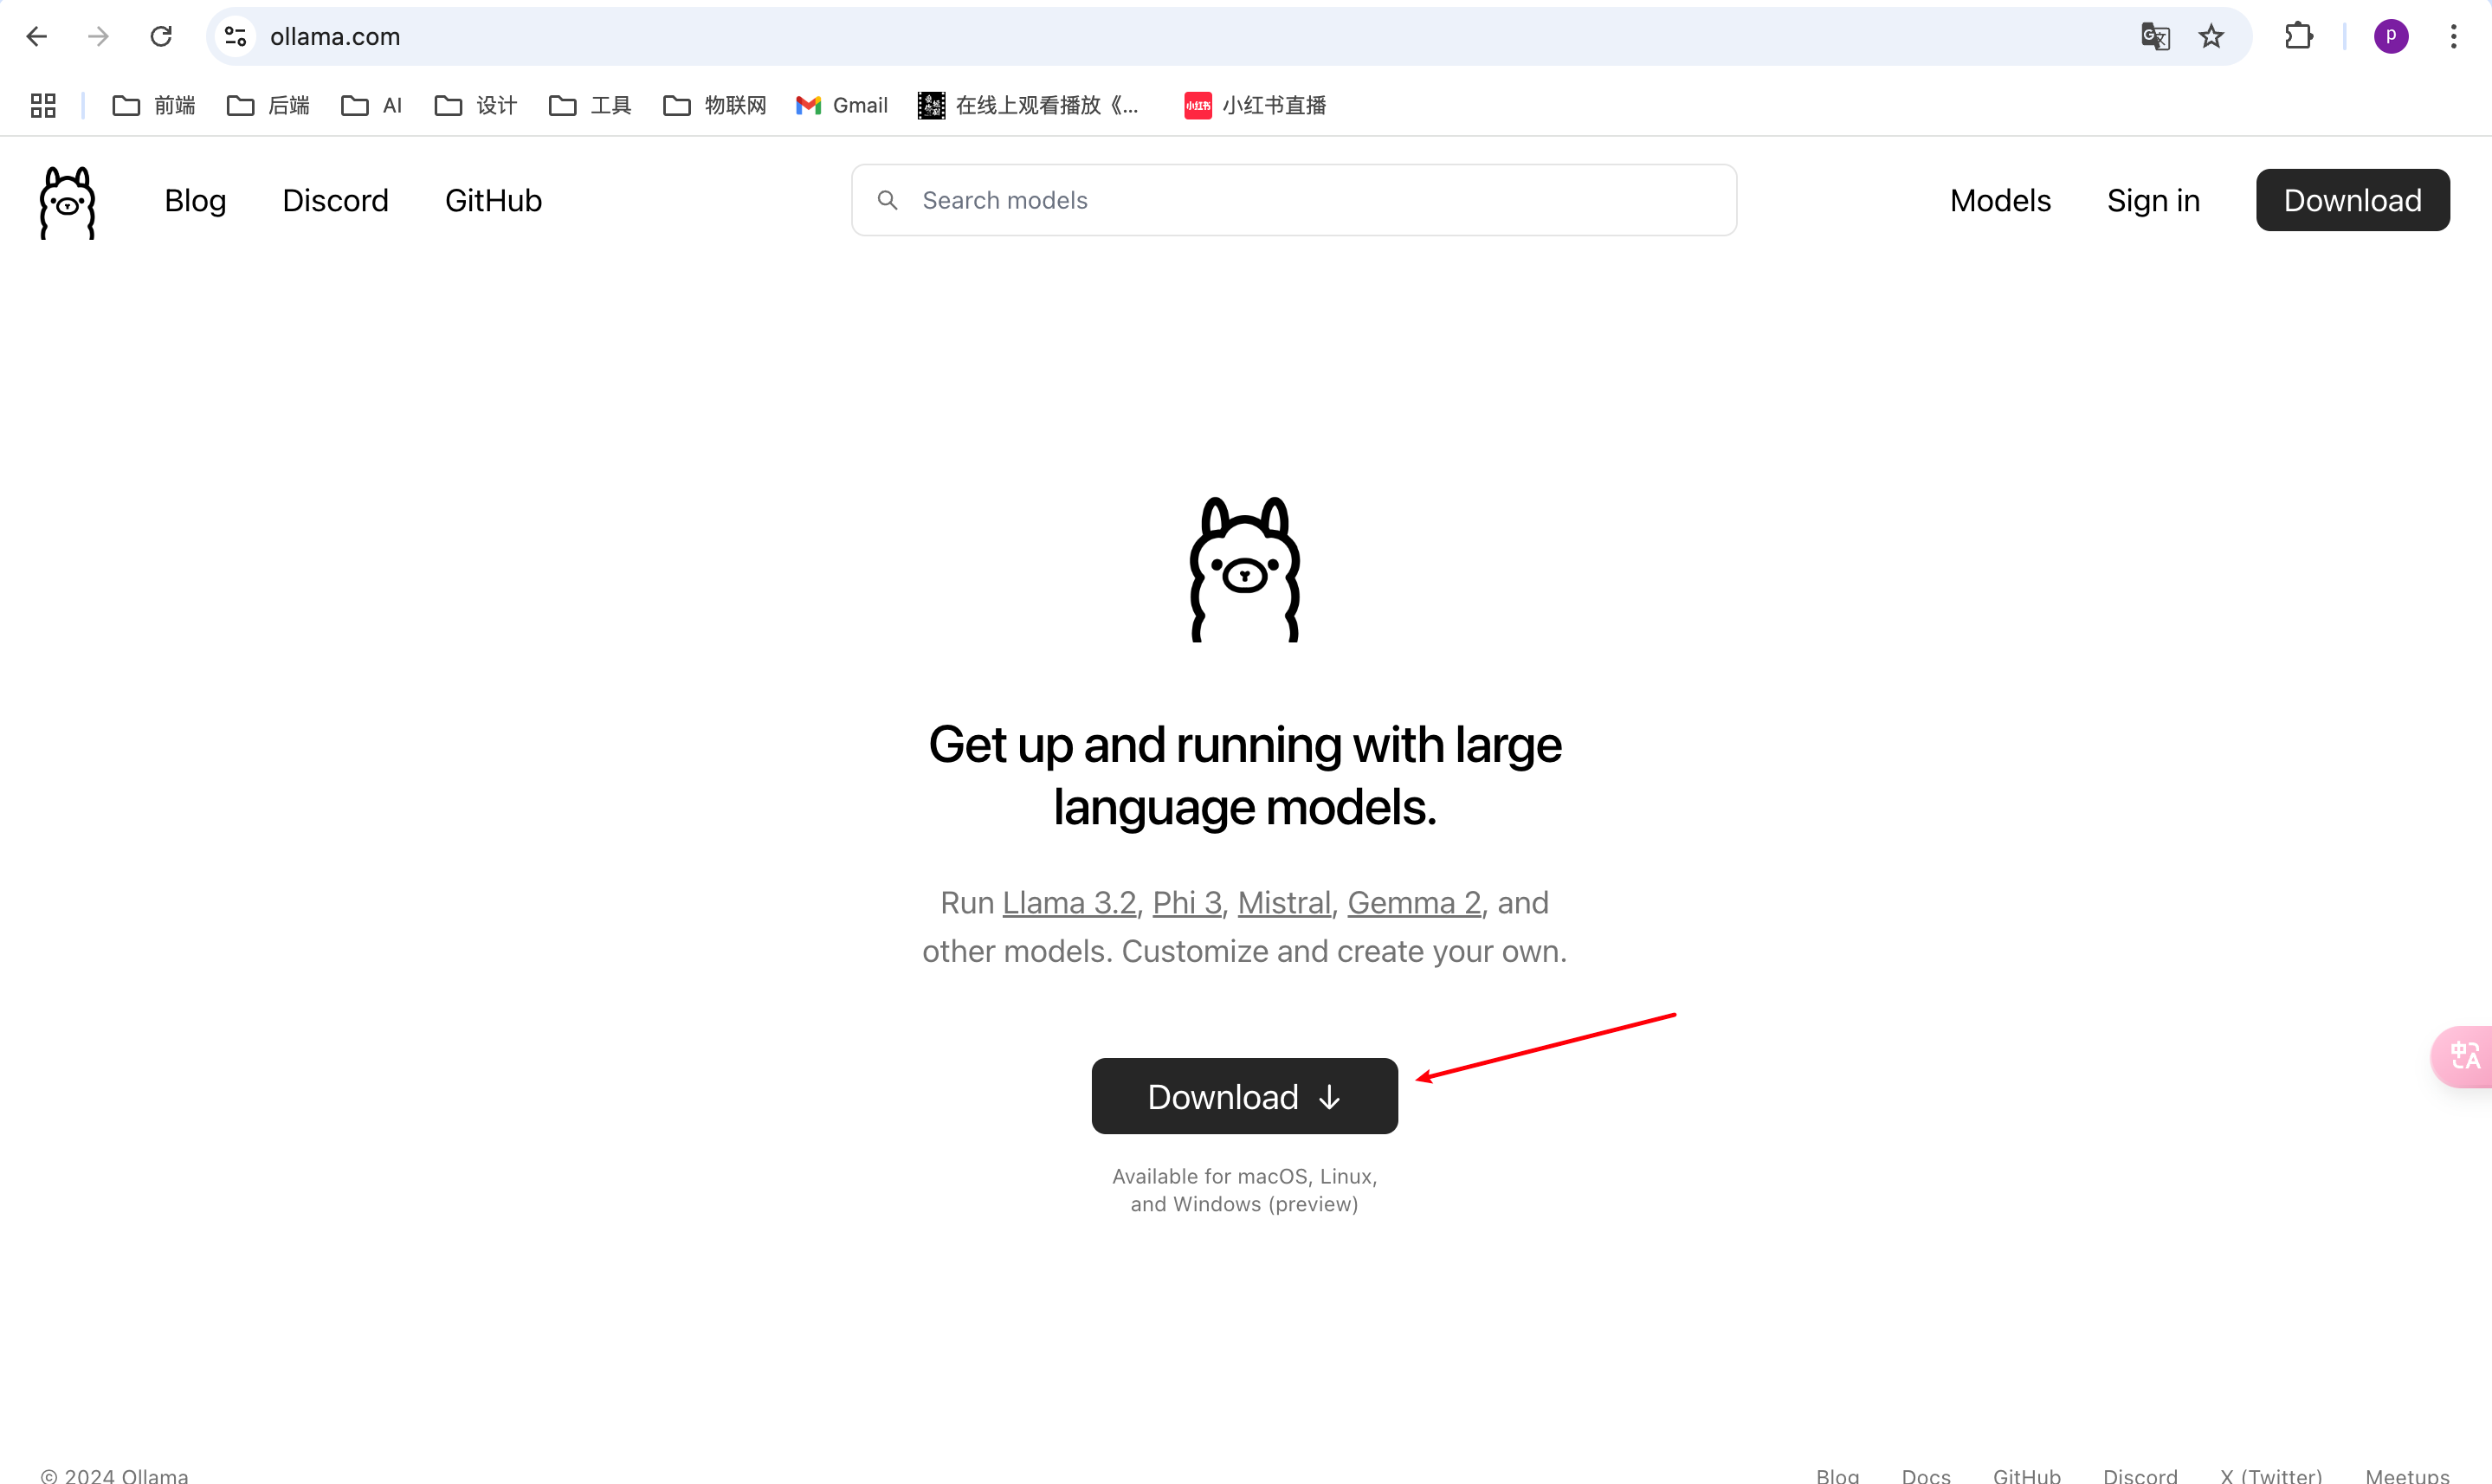View site information icon beside URL

[236, 37]
